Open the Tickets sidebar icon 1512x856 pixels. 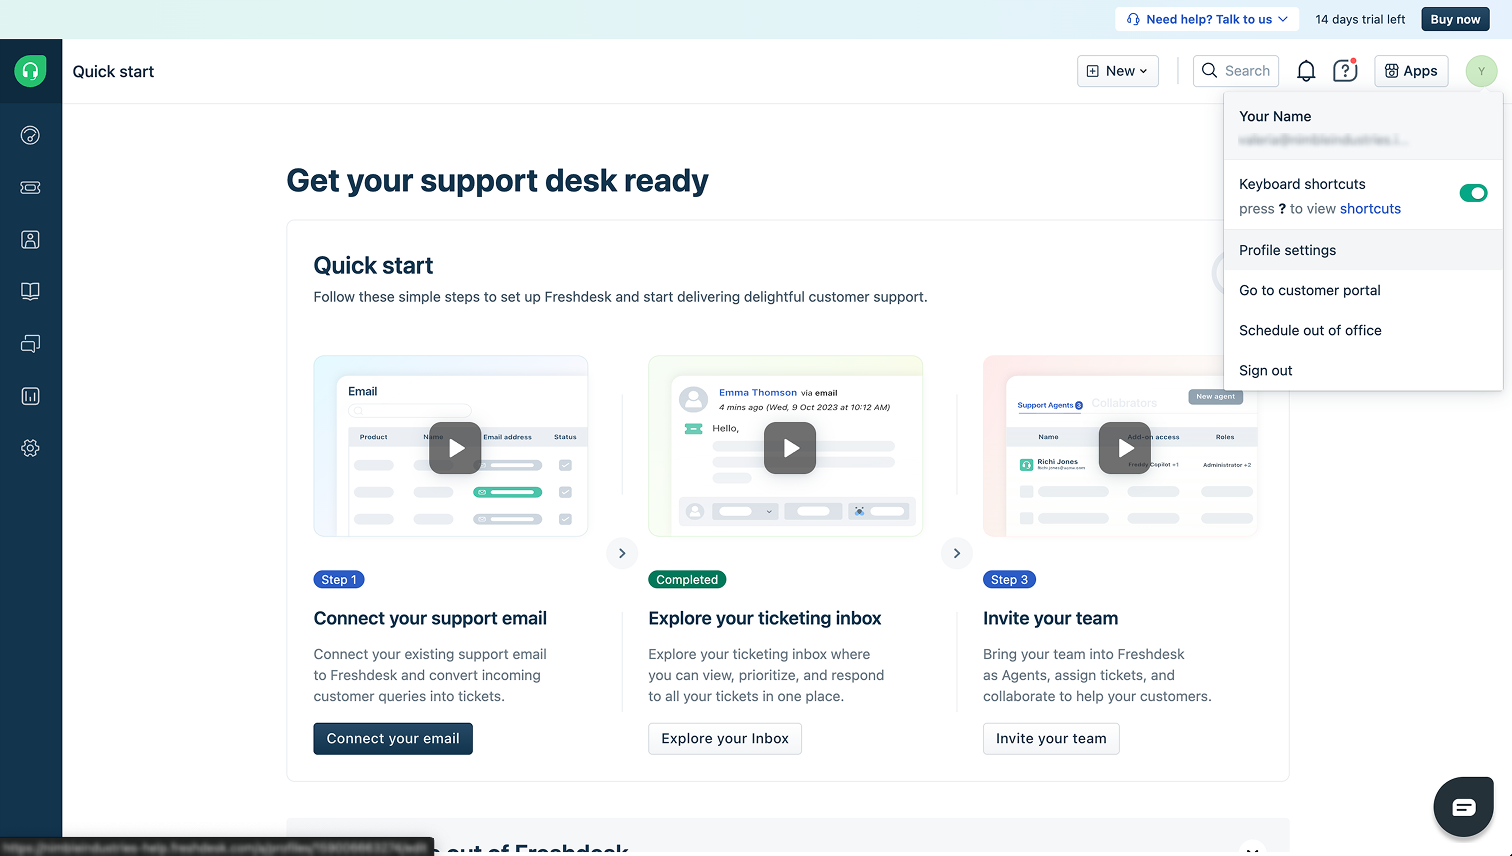click(x=30, y=187)
